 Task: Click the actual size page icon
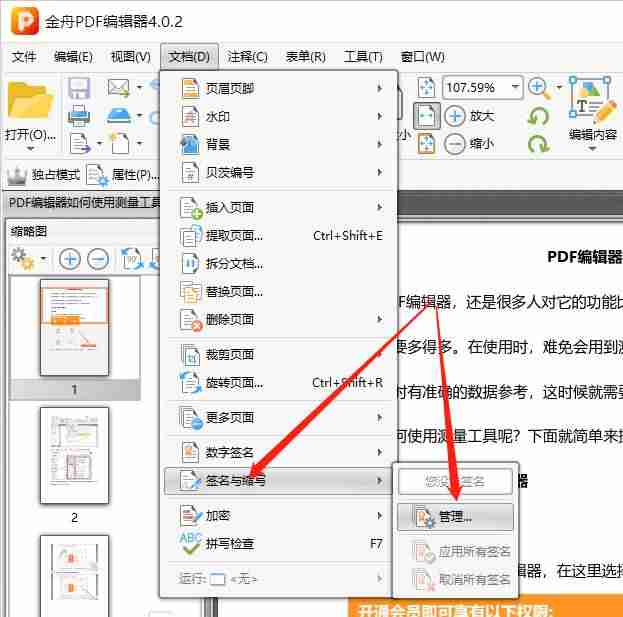(426, 87)
